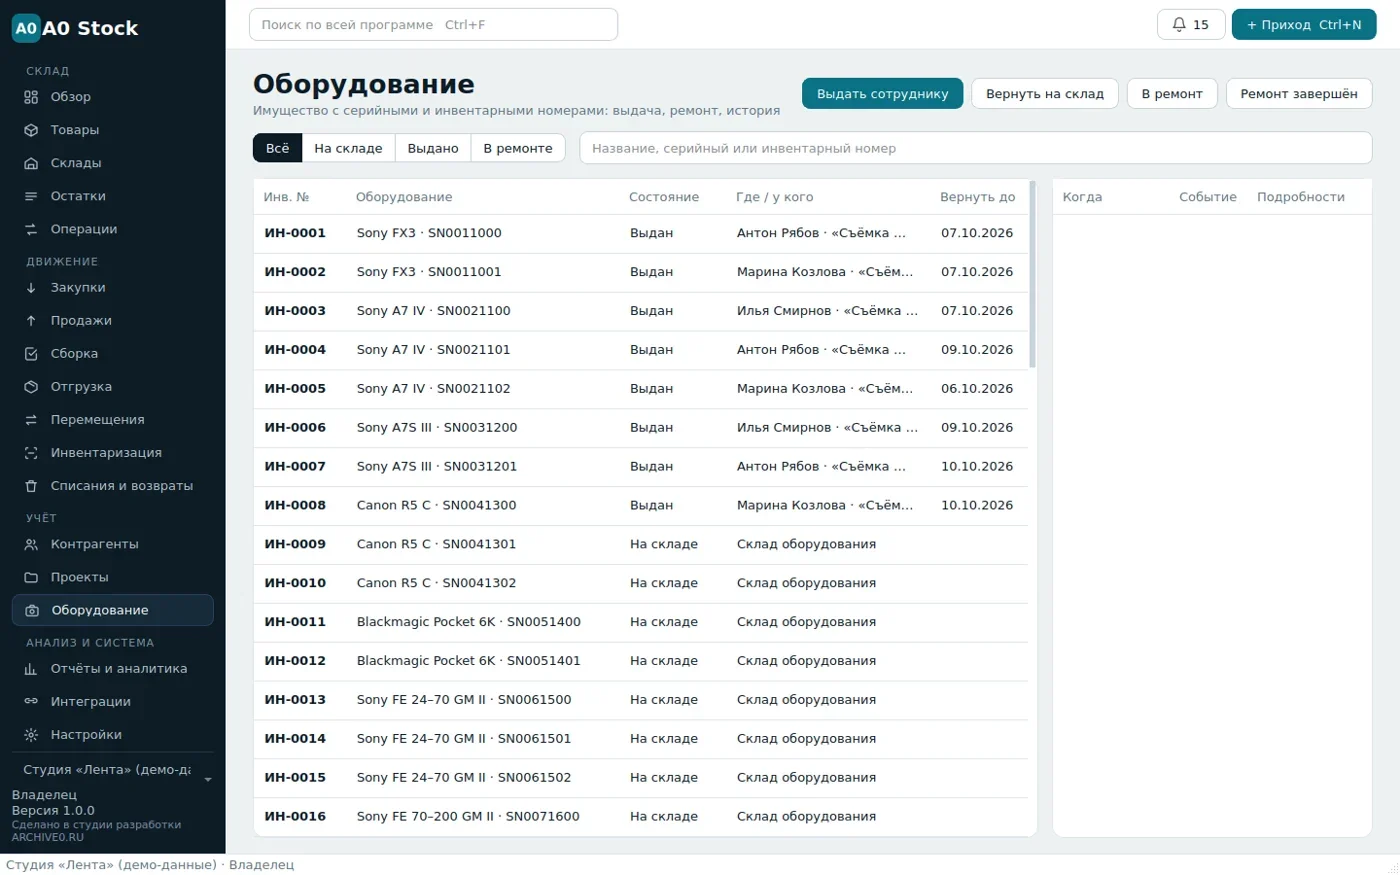Screen dimensions: 1400x875
Task: Click the Склады warehouse icon
Action: pos(31,163)
